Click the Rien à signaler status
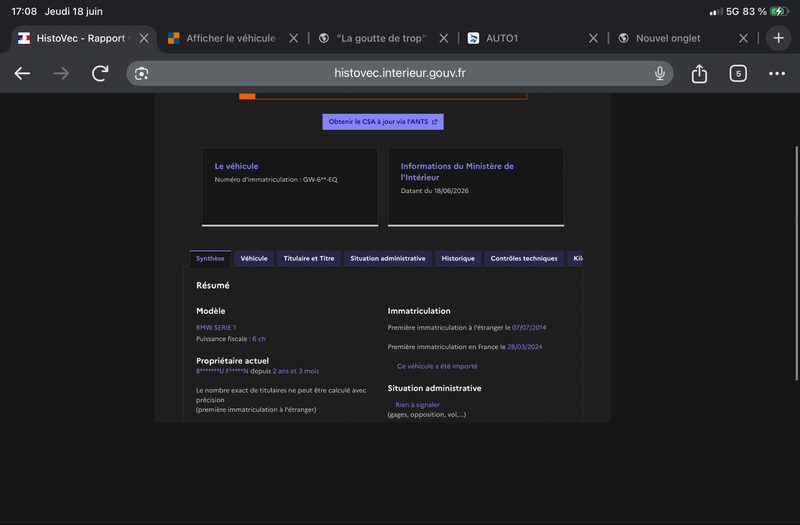This screenshot has width=800, height=525. pos(417,405)
